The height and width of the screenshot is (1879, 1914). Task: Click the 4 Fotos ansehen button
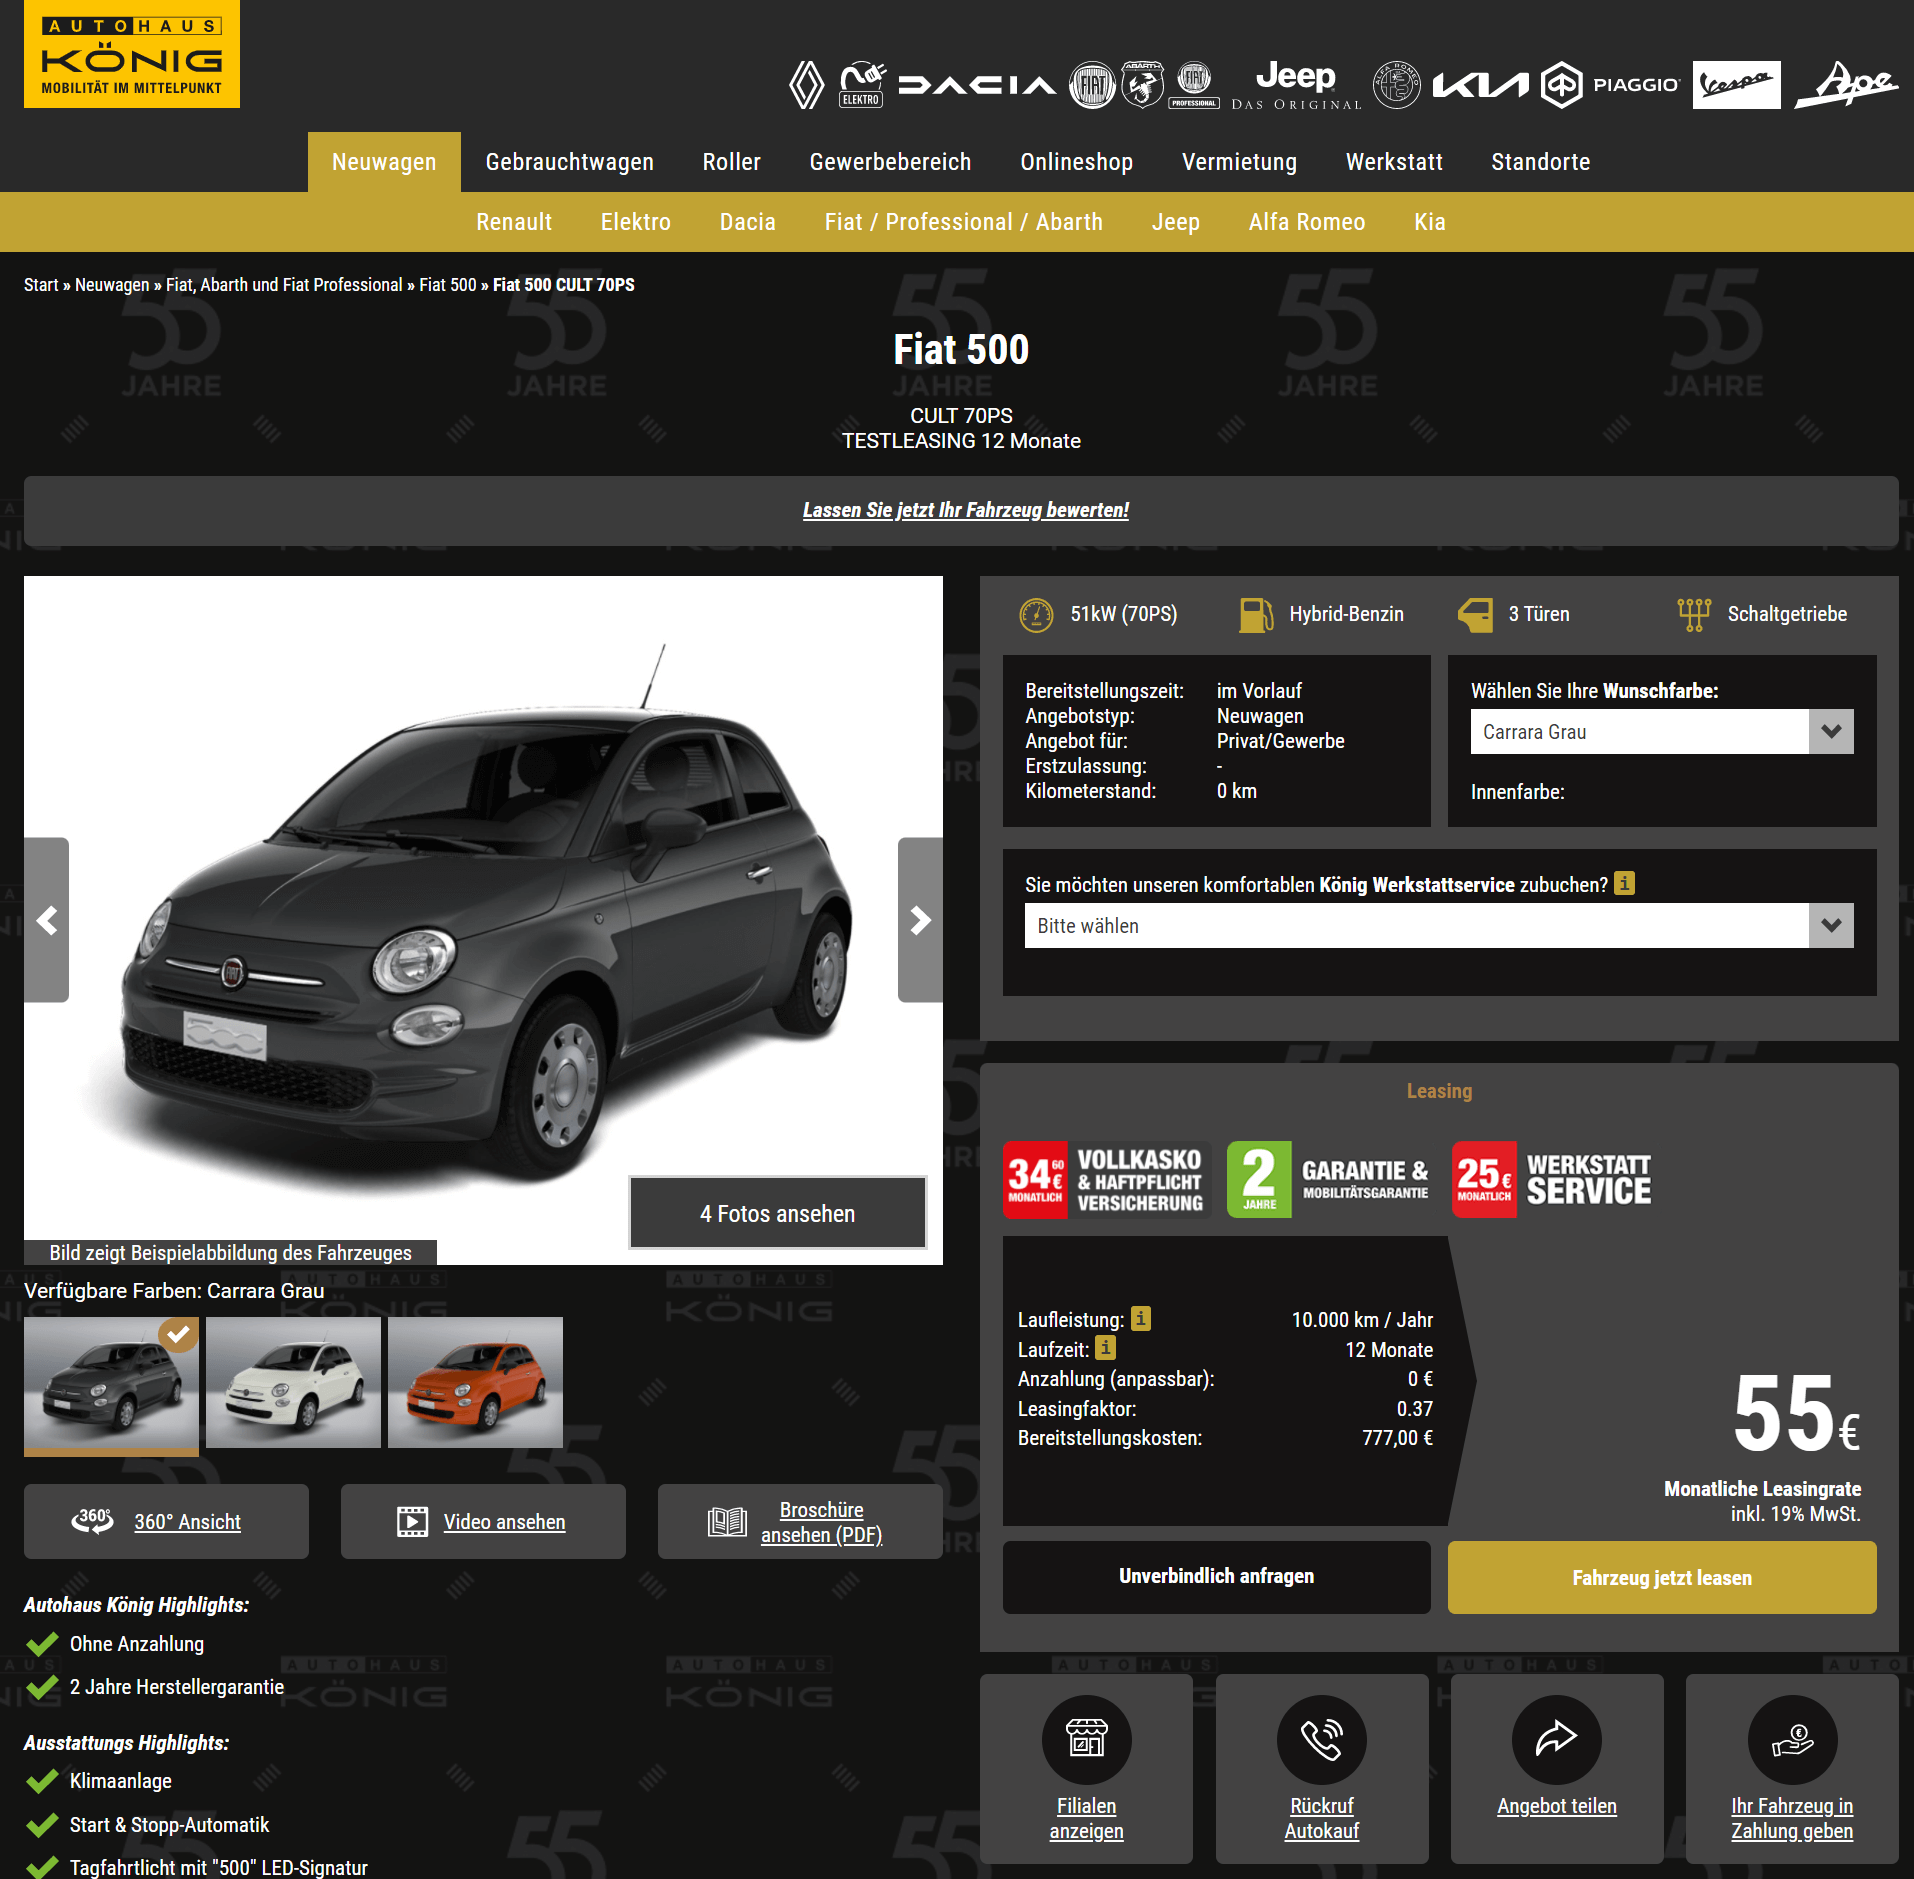[x=777, y=1213]
